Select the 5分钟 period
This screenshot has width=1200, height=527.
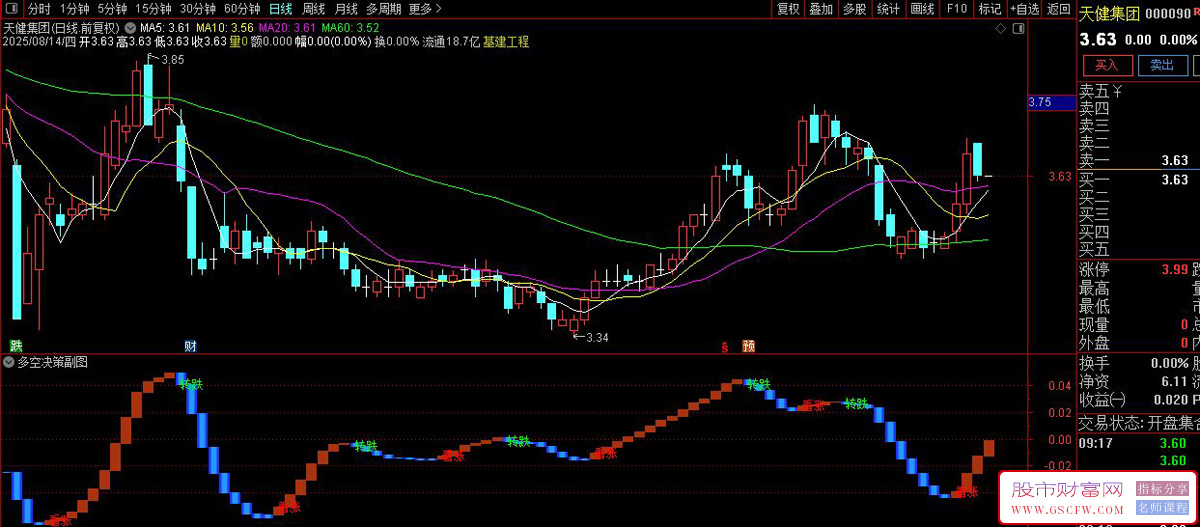click(113, 9)
